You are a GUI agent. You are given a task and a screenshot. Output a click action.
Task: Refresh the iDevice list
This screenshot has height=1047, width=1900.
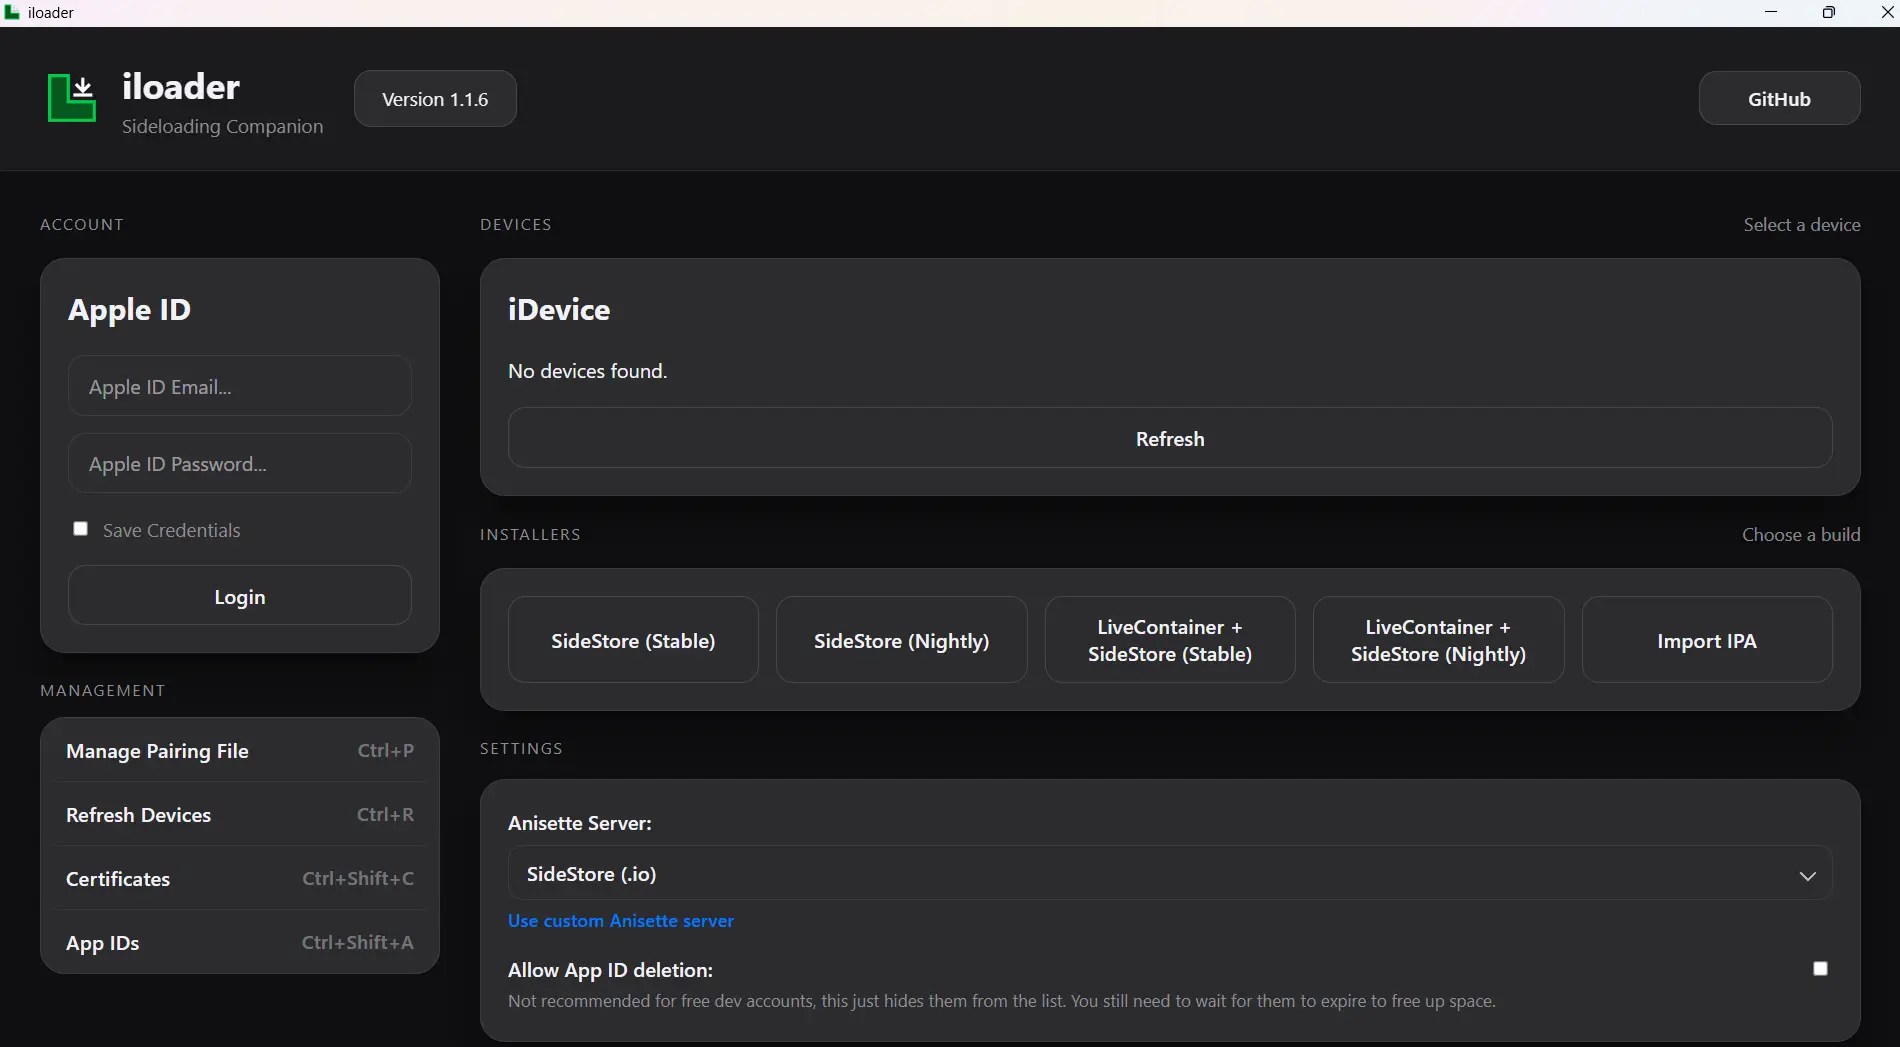(x=1170, y=438)
